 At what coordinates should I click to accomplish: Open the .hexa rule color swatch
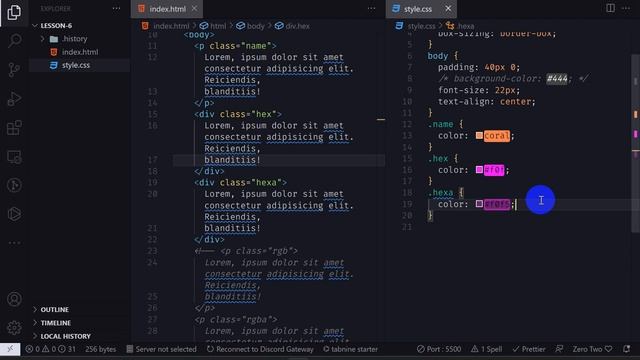pos(479,204)
